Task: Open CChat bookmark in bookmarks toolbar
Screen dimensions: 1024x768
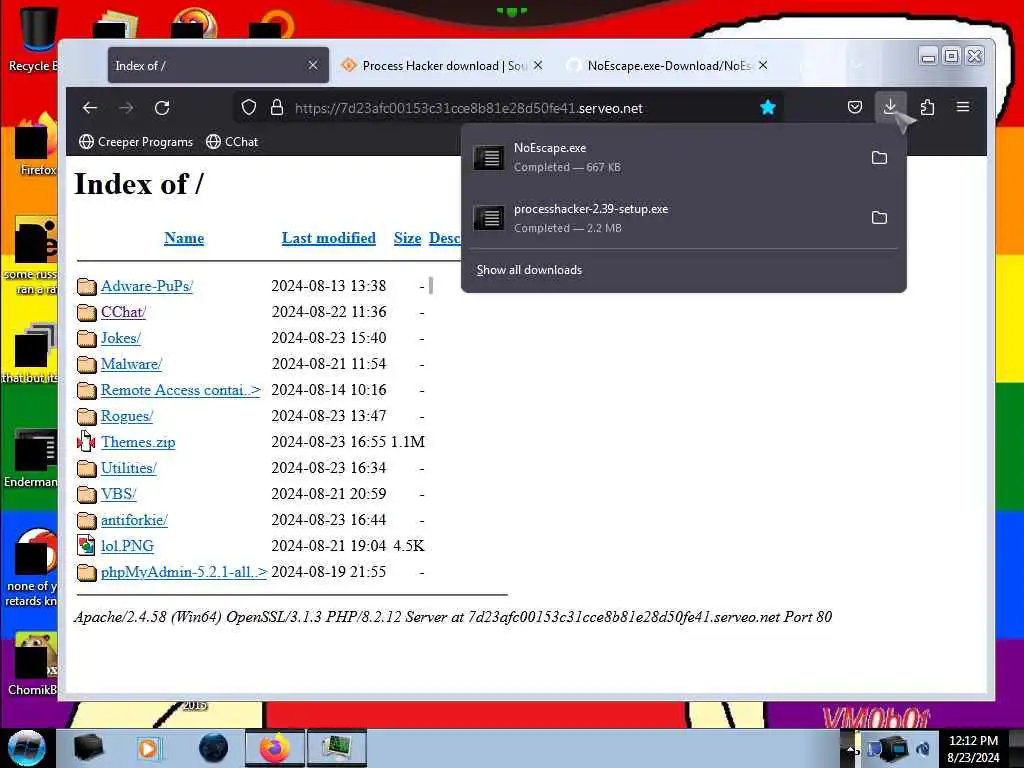Action: point(232,142)
